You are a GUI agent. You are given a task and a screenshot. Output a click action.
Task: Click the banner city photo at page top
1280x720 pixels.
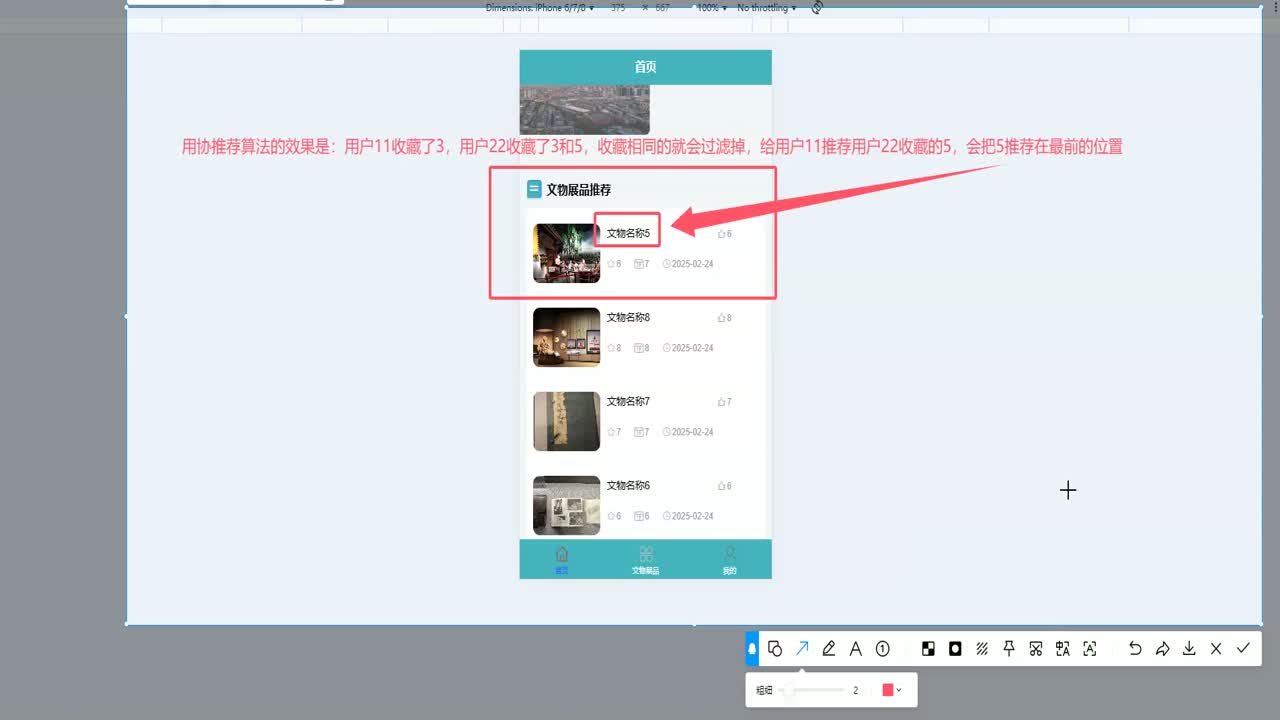coord(584,109)
